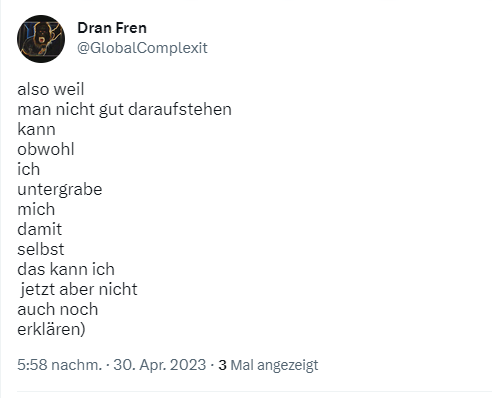
Task: Open Dran Fren's profile picture avatar
Action: point(41,39)
